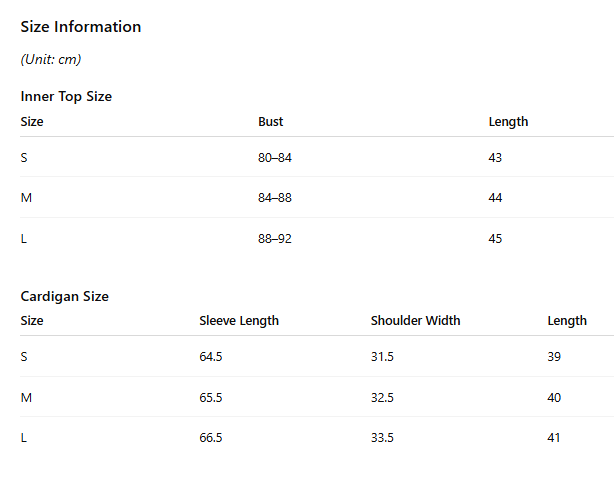Viewport: 614px width, 484px height.
Task: Select the 64.5 sleeve length value
Action: tap(210, 356)
